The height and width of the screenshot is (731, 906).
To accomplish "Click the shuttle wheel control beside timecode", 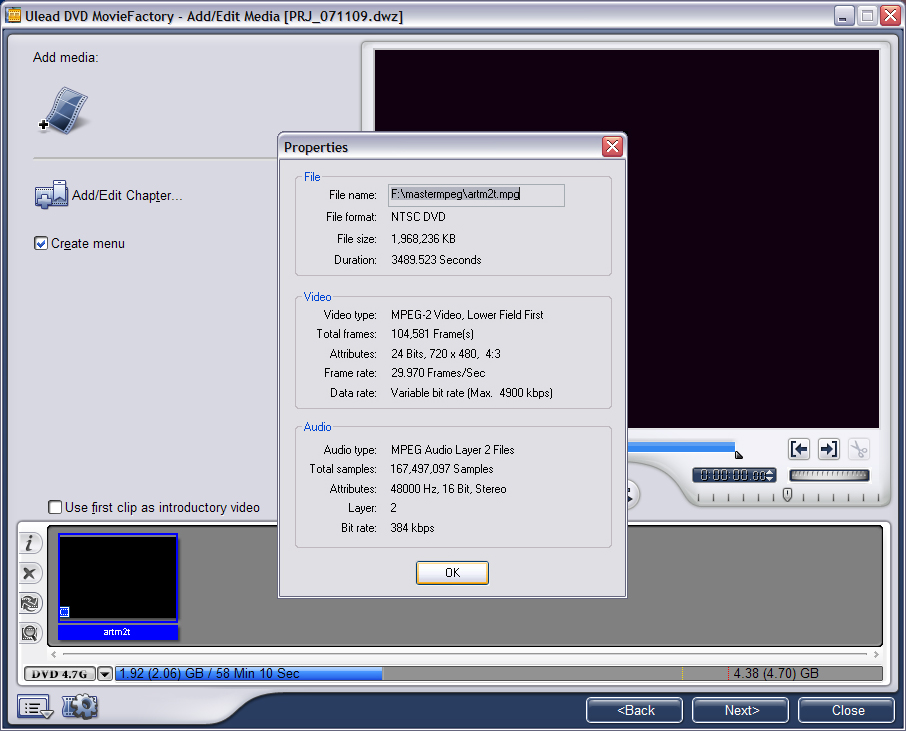I will coord(829,475).
